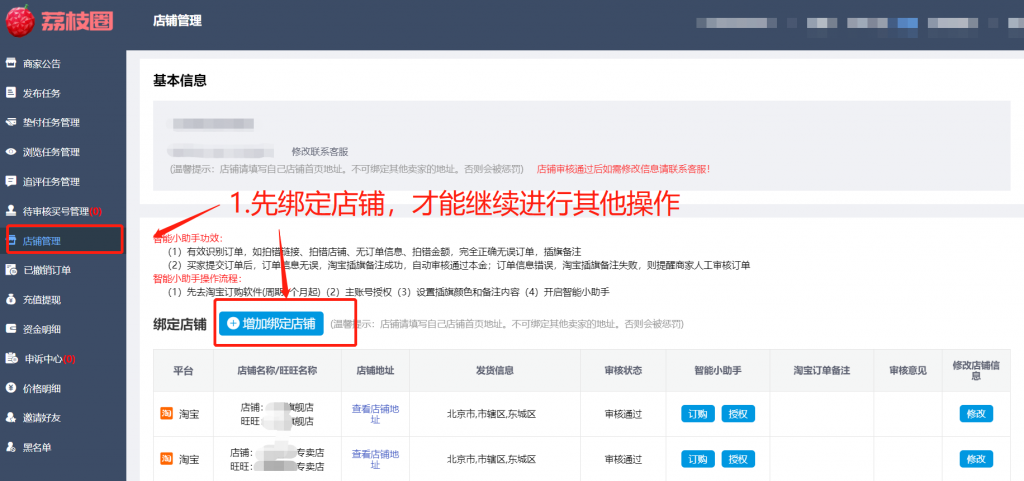Click 订购 in the 旗舰店 row
The width and height of the screenshot is (1024, 481).
point(697,414)
